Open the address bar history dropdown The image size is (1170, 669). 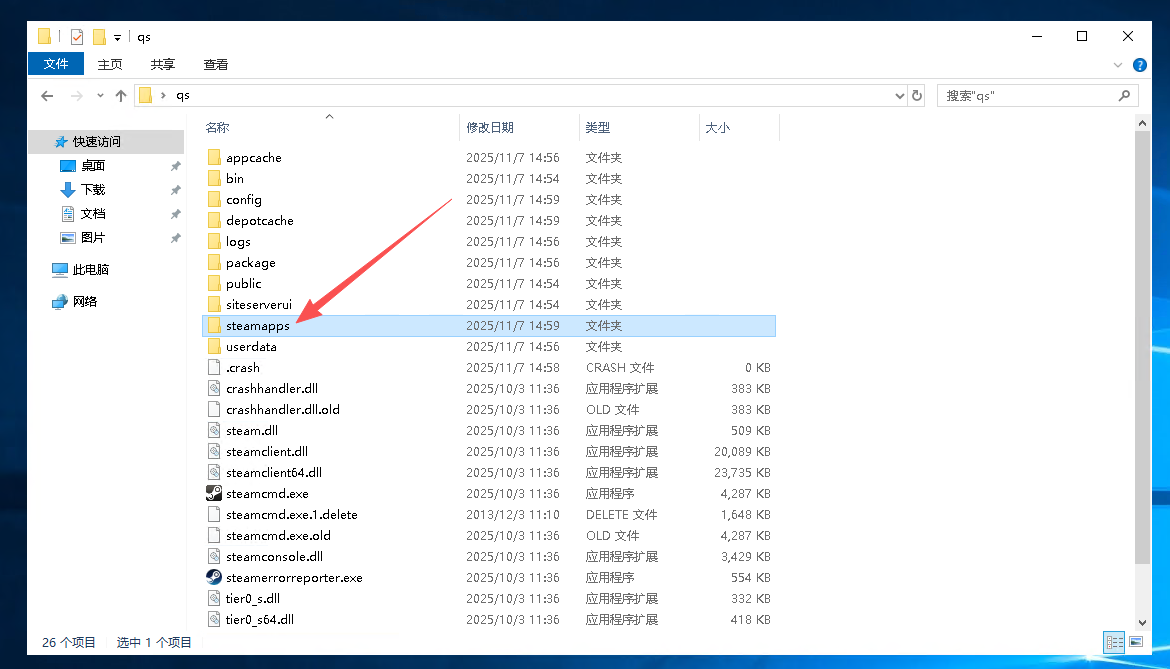coord(899,96)
